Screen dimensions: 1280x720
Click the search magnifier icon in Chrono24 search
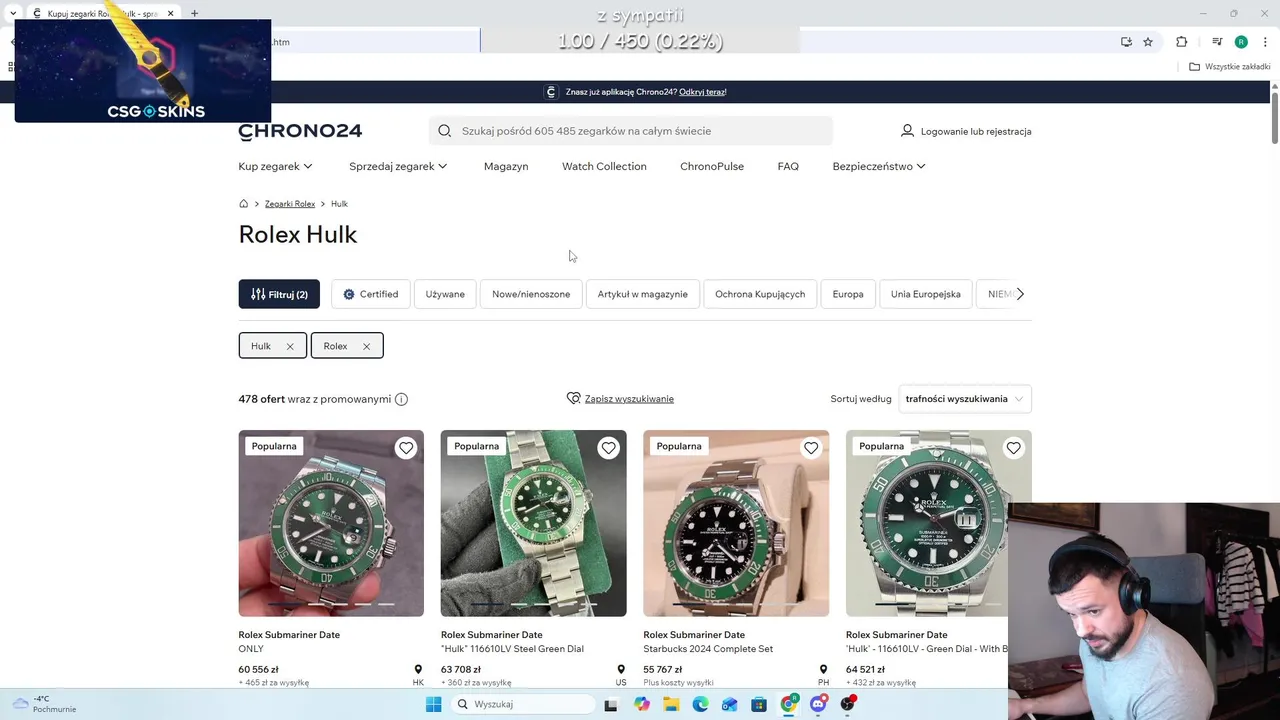pos(444,131)
